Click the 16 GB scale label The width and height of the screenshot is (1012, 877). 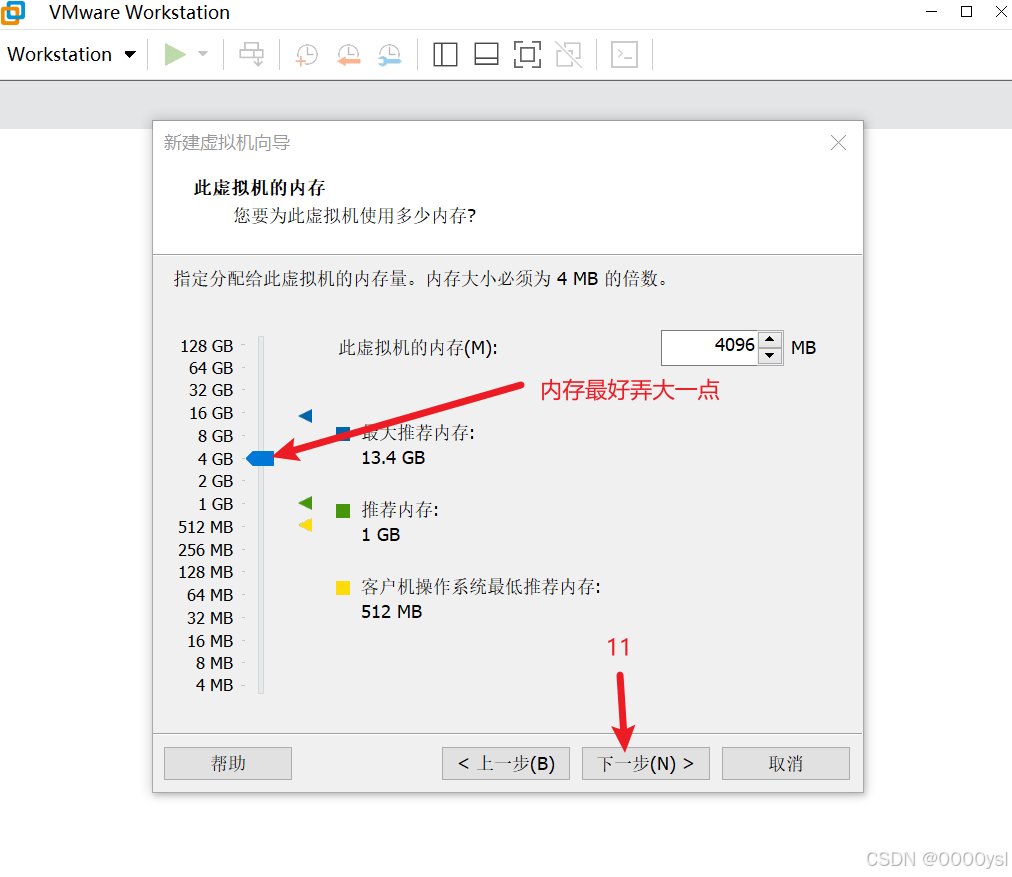coord(211,413)
